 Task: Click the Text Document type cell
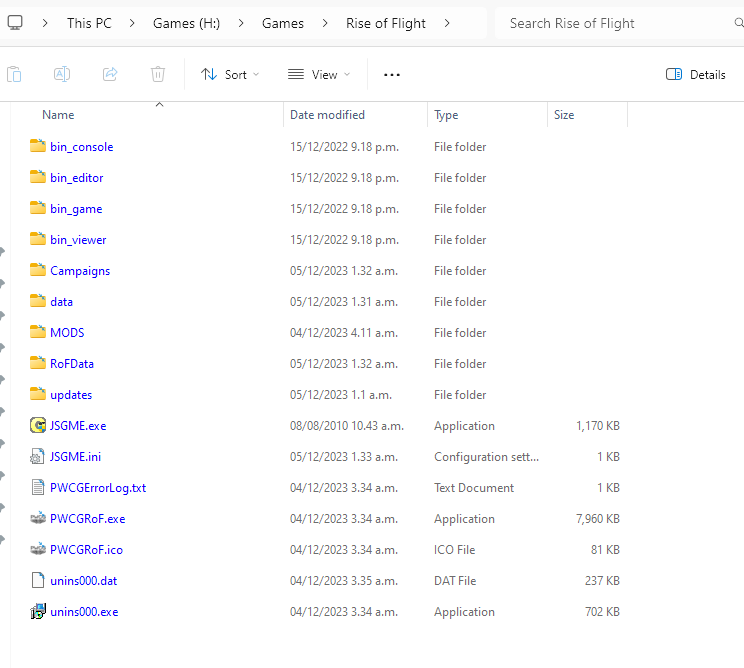474,488
